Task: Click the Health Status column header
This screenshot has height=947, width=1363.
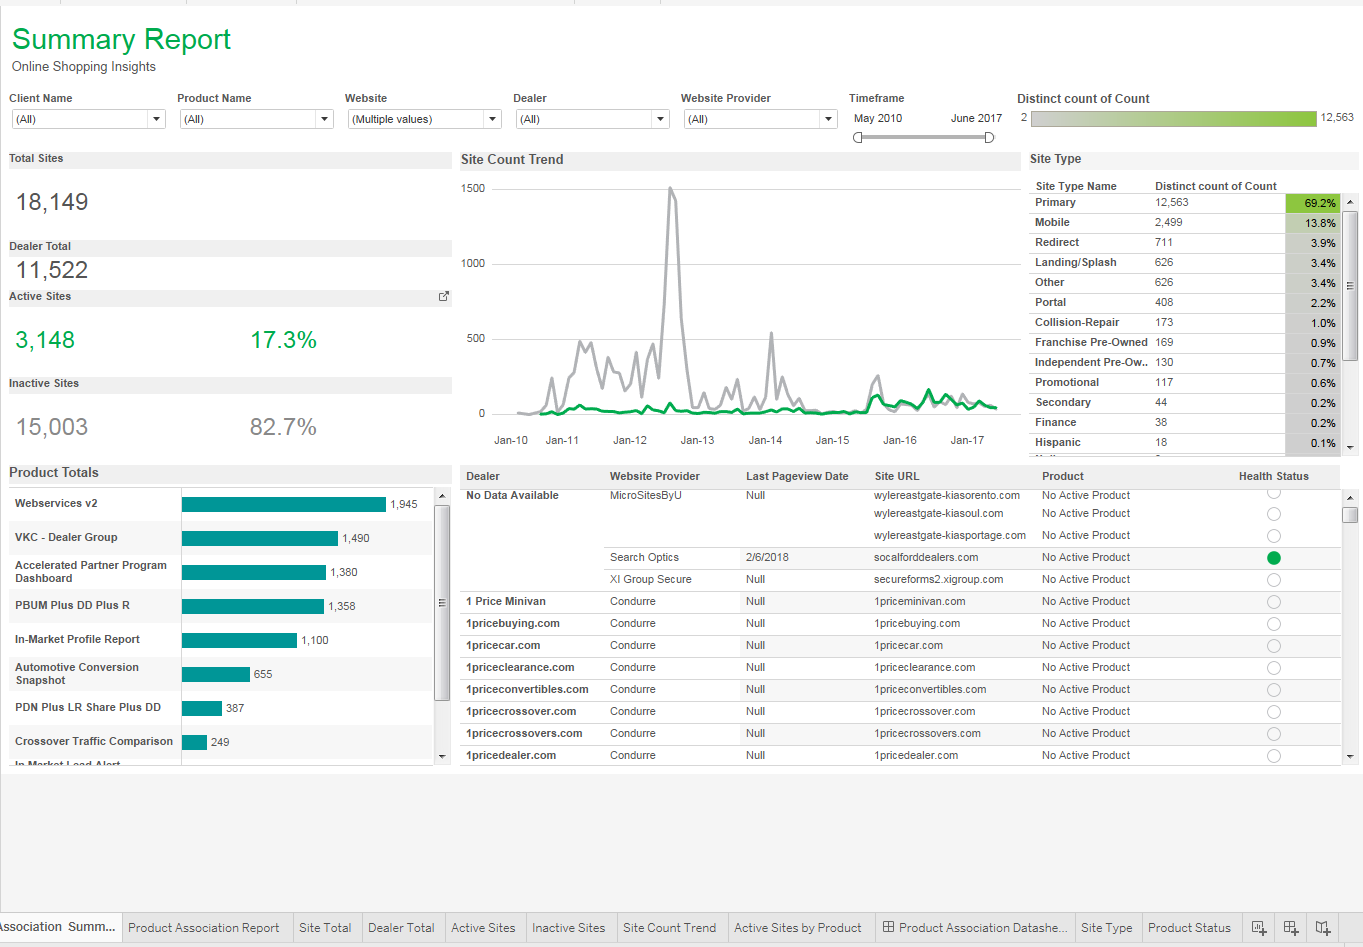Action: click(1273, 476)
